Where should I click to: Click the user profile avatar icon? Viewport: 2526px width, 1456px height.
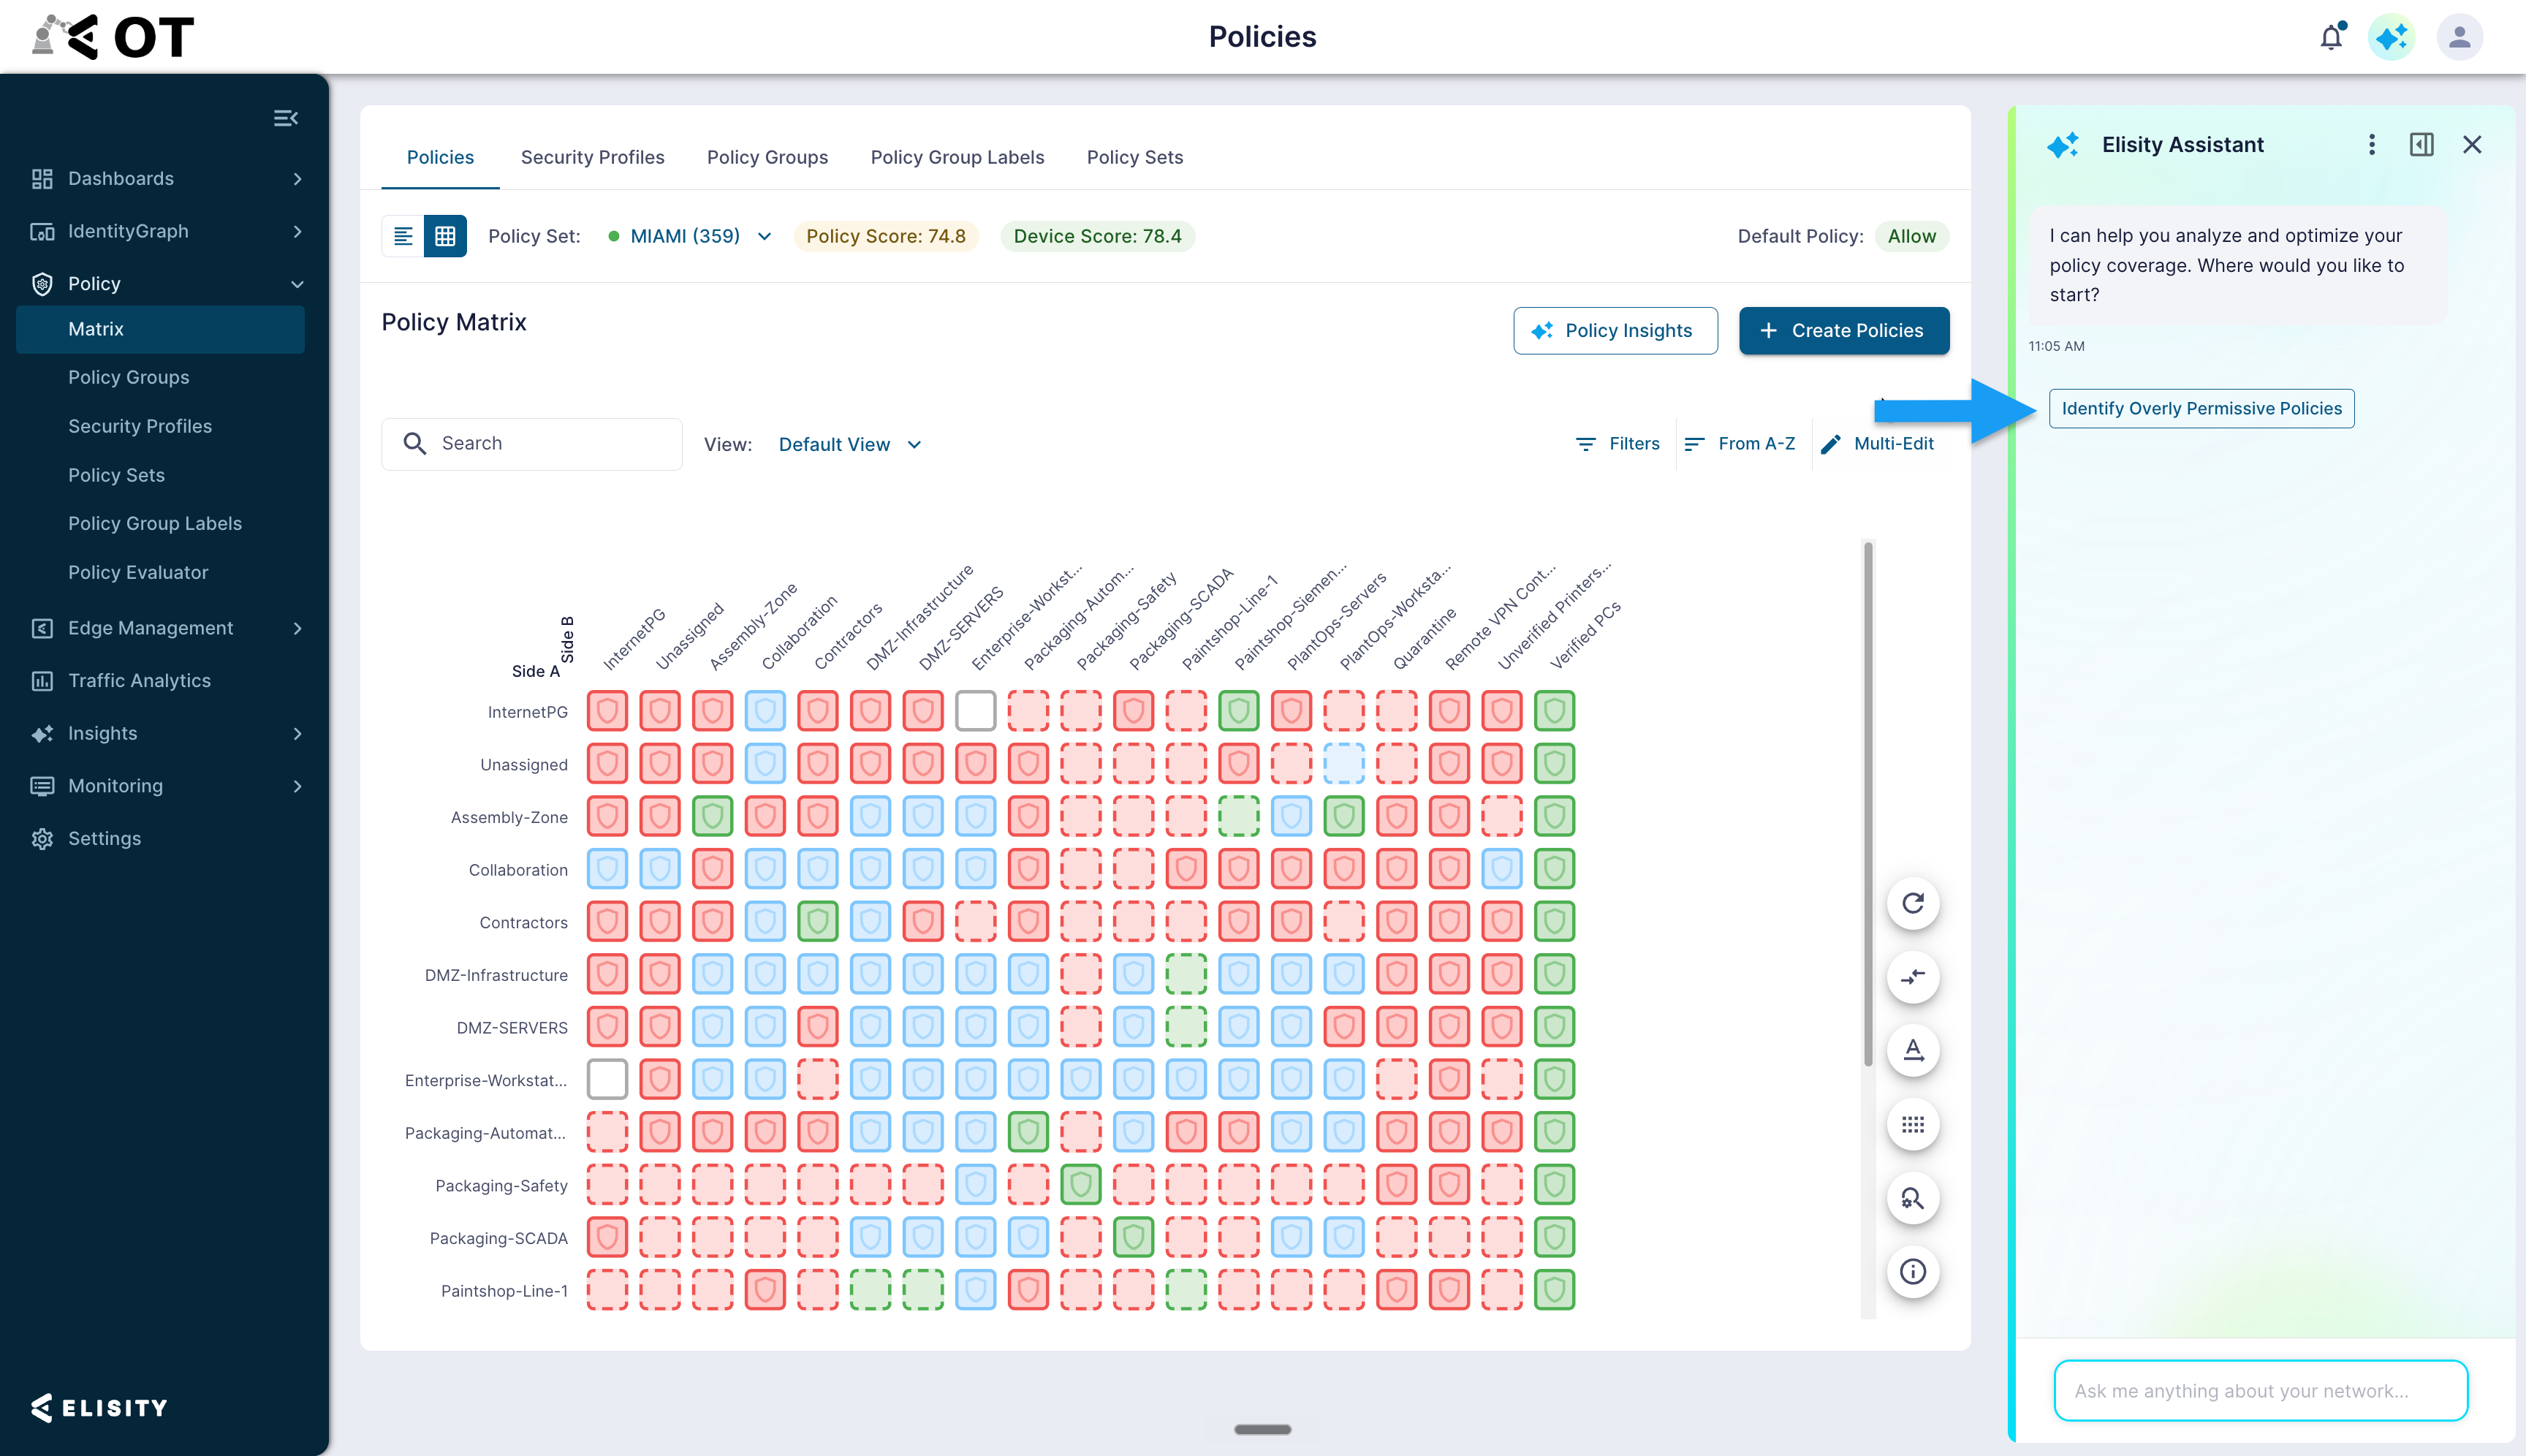(2459, 37)
